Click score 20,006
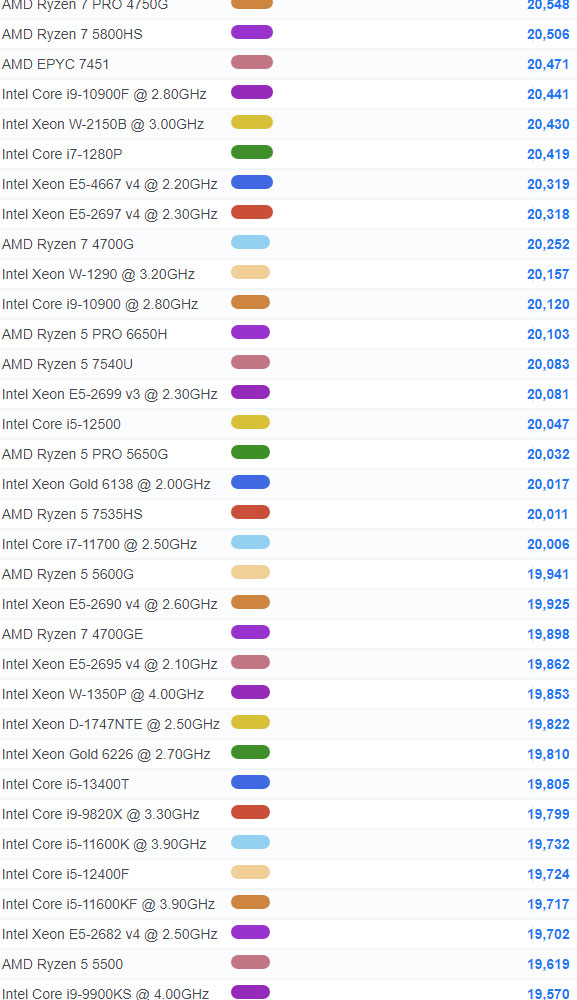The height and width of the screenshot is (1000, 577). click(x=548, y=544)
